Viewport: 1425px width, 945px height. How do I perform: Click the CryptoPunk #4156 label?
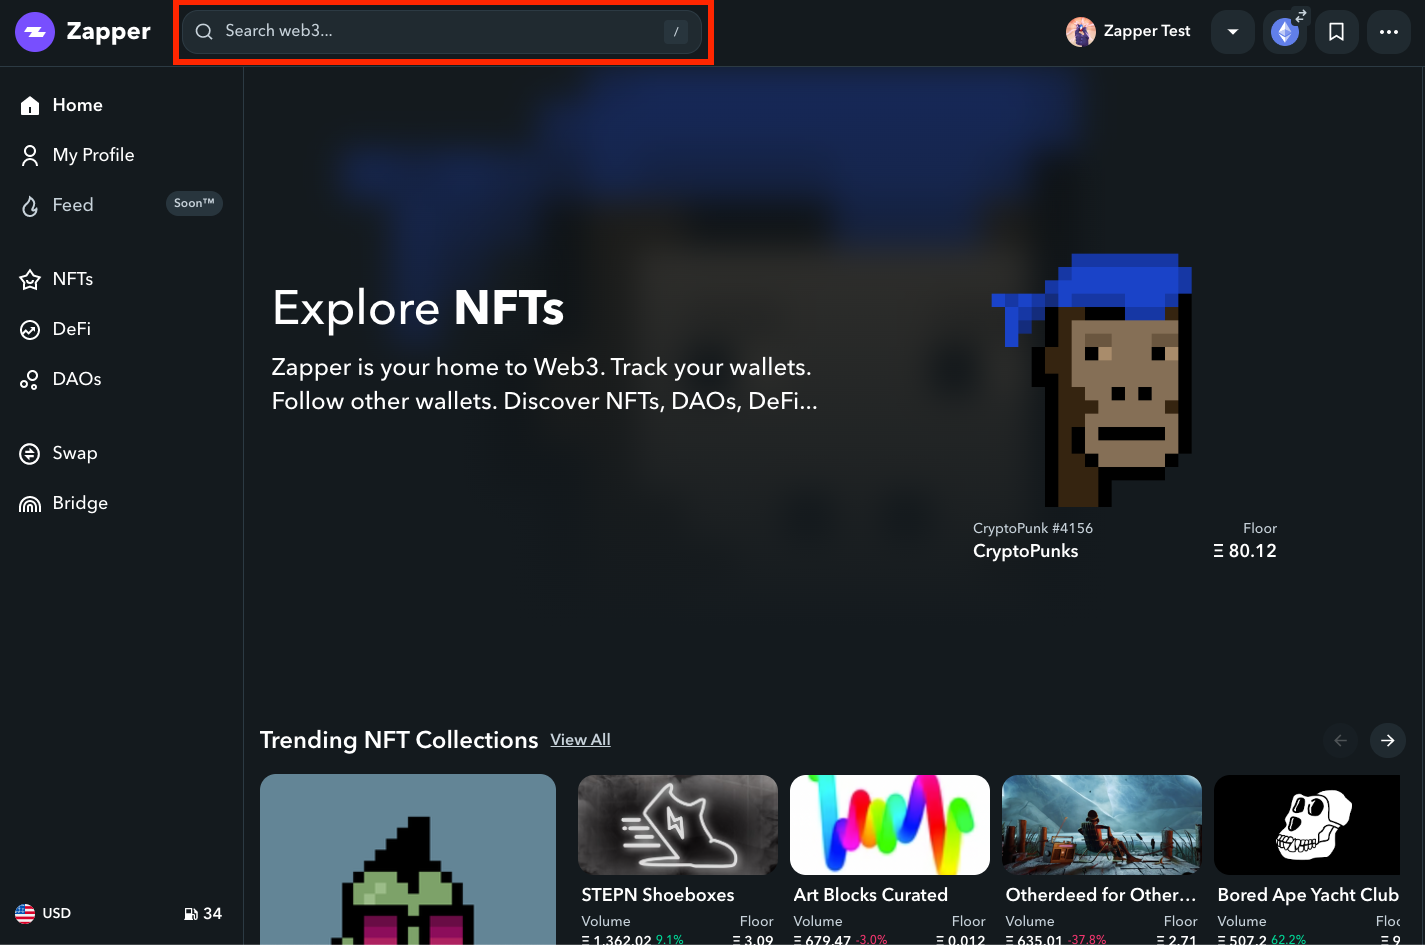click(1033, 528)
